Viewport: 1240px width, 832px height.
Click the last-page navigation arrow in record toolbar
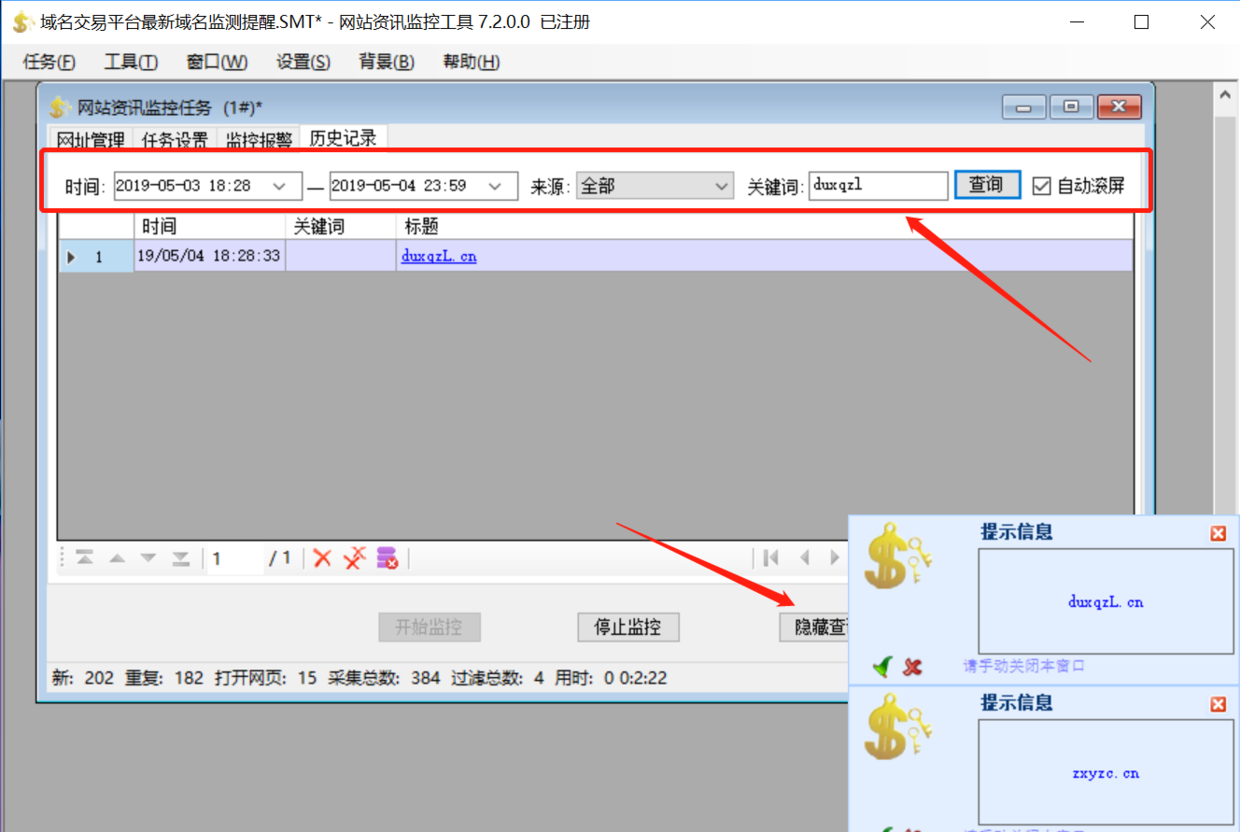coord(181,558)
